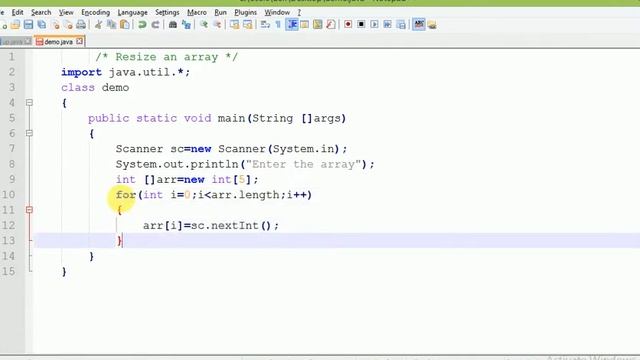Viewport: 640px width, 360px height.
Task: Collapse the for loop fold marker on line 11
Action: click(x=29, y=210)
